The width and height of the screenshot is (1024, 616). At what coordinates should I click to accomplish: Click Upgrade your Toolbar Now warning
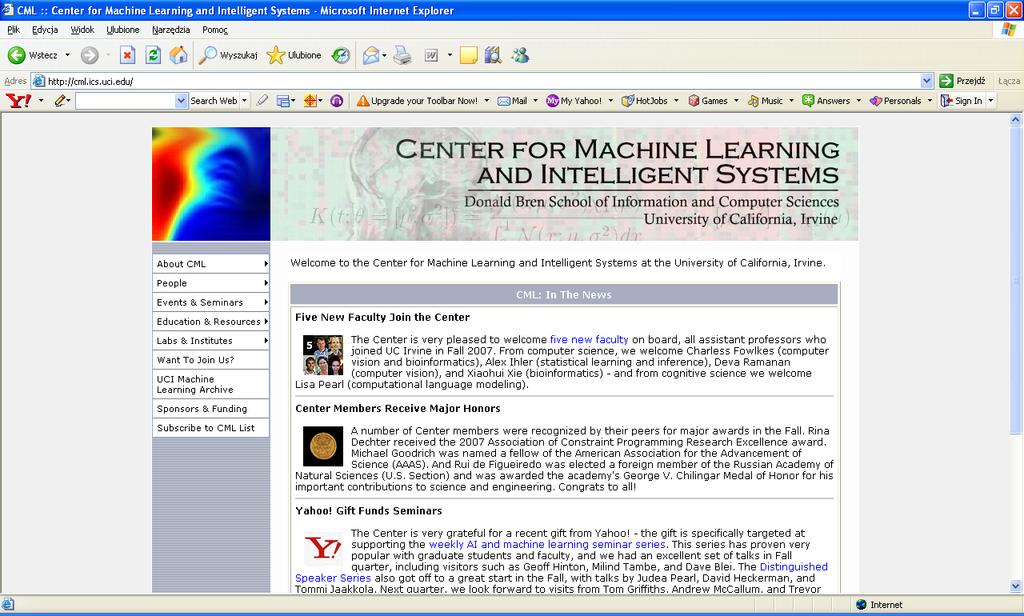click(417, 101)
